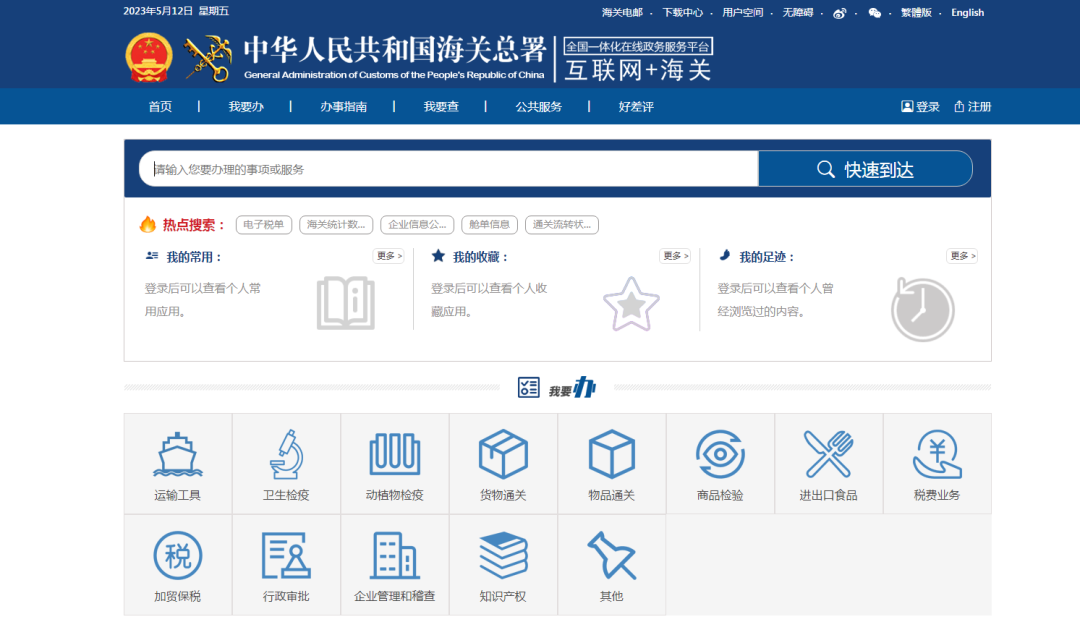Viewport: 1080px width, 622px height.
Task: Switch to 繁體版 traditional Chinese
Action: 916,12
